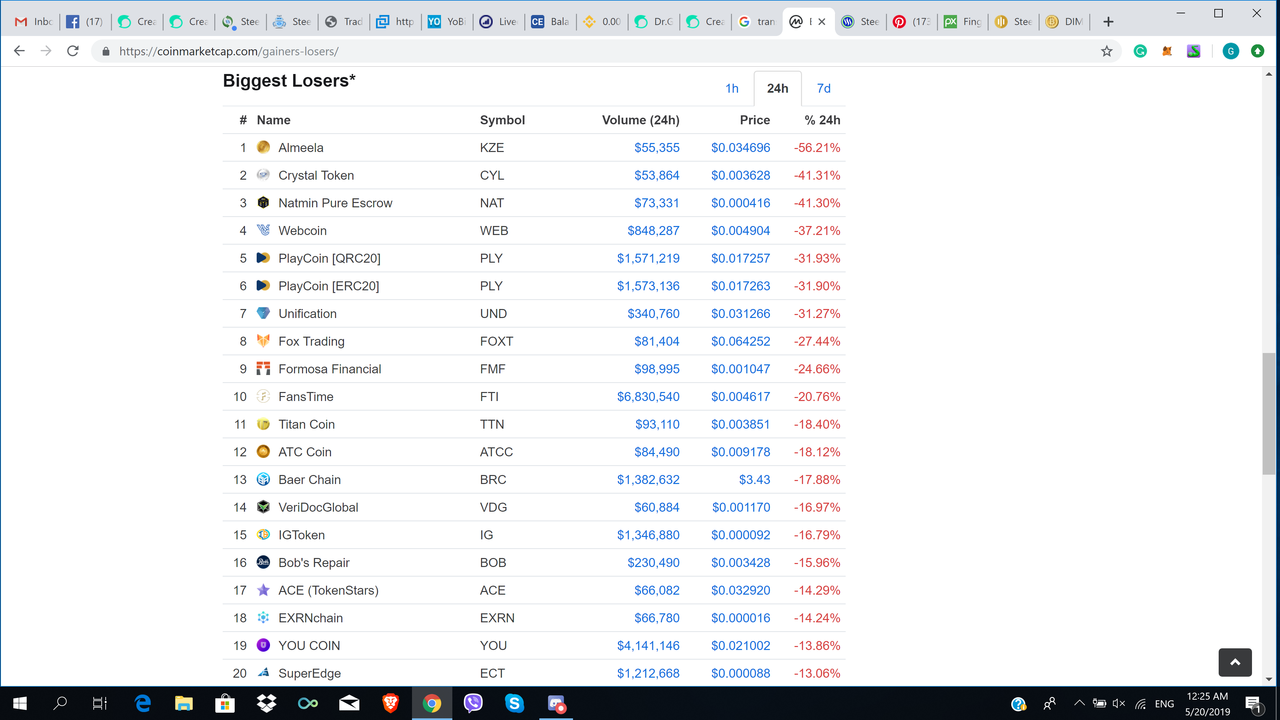Viewport: 1280px width, 720px height.
Task: Go back with the browser back arrow
Action: tap(19, 51)
